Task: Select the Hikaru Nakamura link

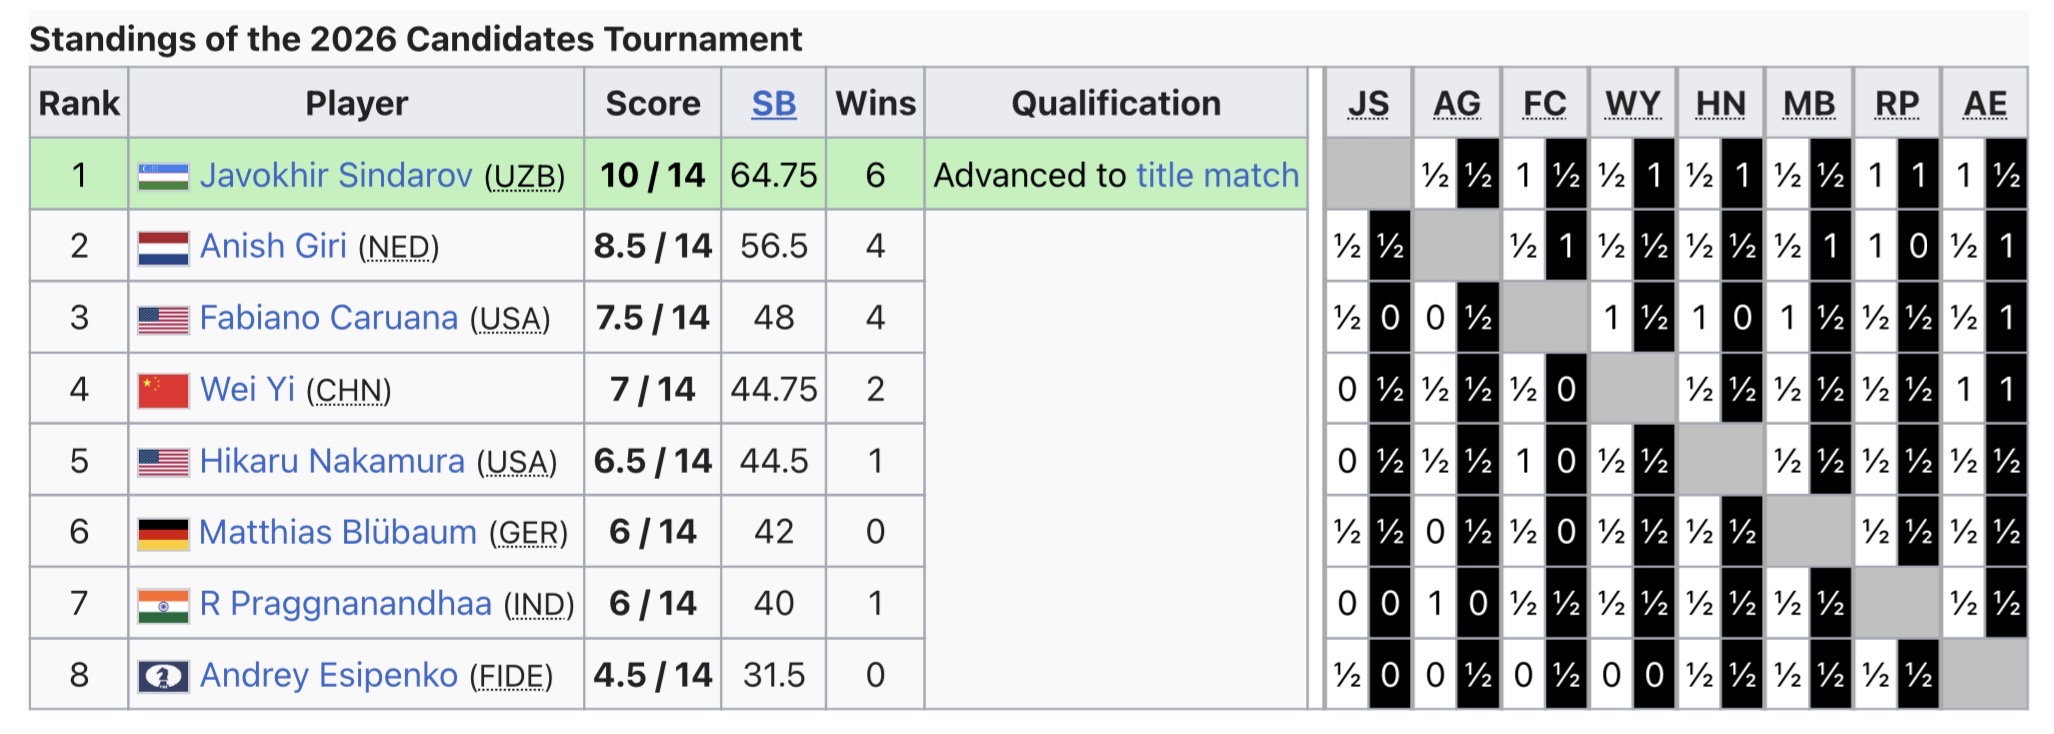Action: pos(331,461)
